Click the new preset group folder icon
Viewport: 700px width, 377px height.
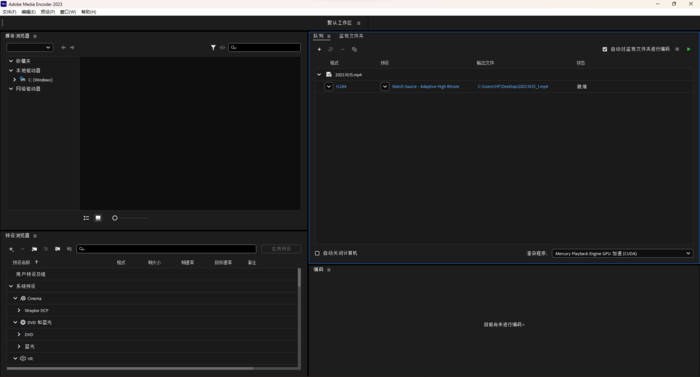(34, 249)
